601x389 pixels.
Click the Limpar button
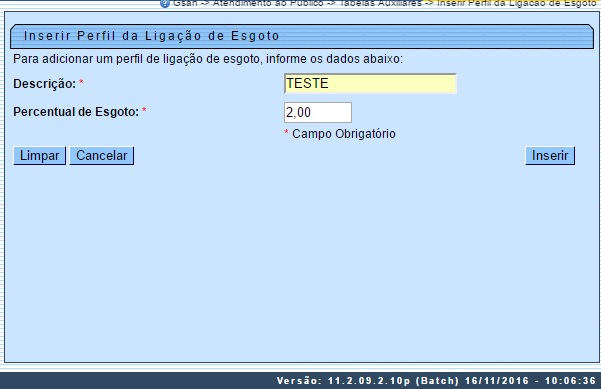39,156
